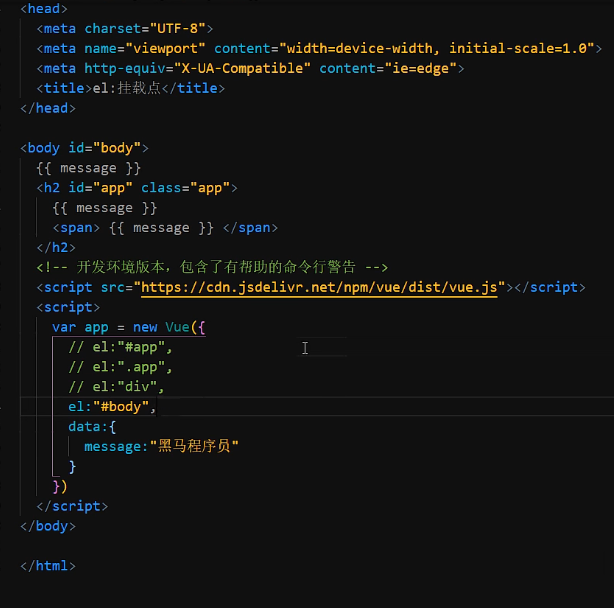The height and width of the screenshot is (608, 614).
Task: Click the string "黑马程序员"
Action: click(x=194, y=446)
